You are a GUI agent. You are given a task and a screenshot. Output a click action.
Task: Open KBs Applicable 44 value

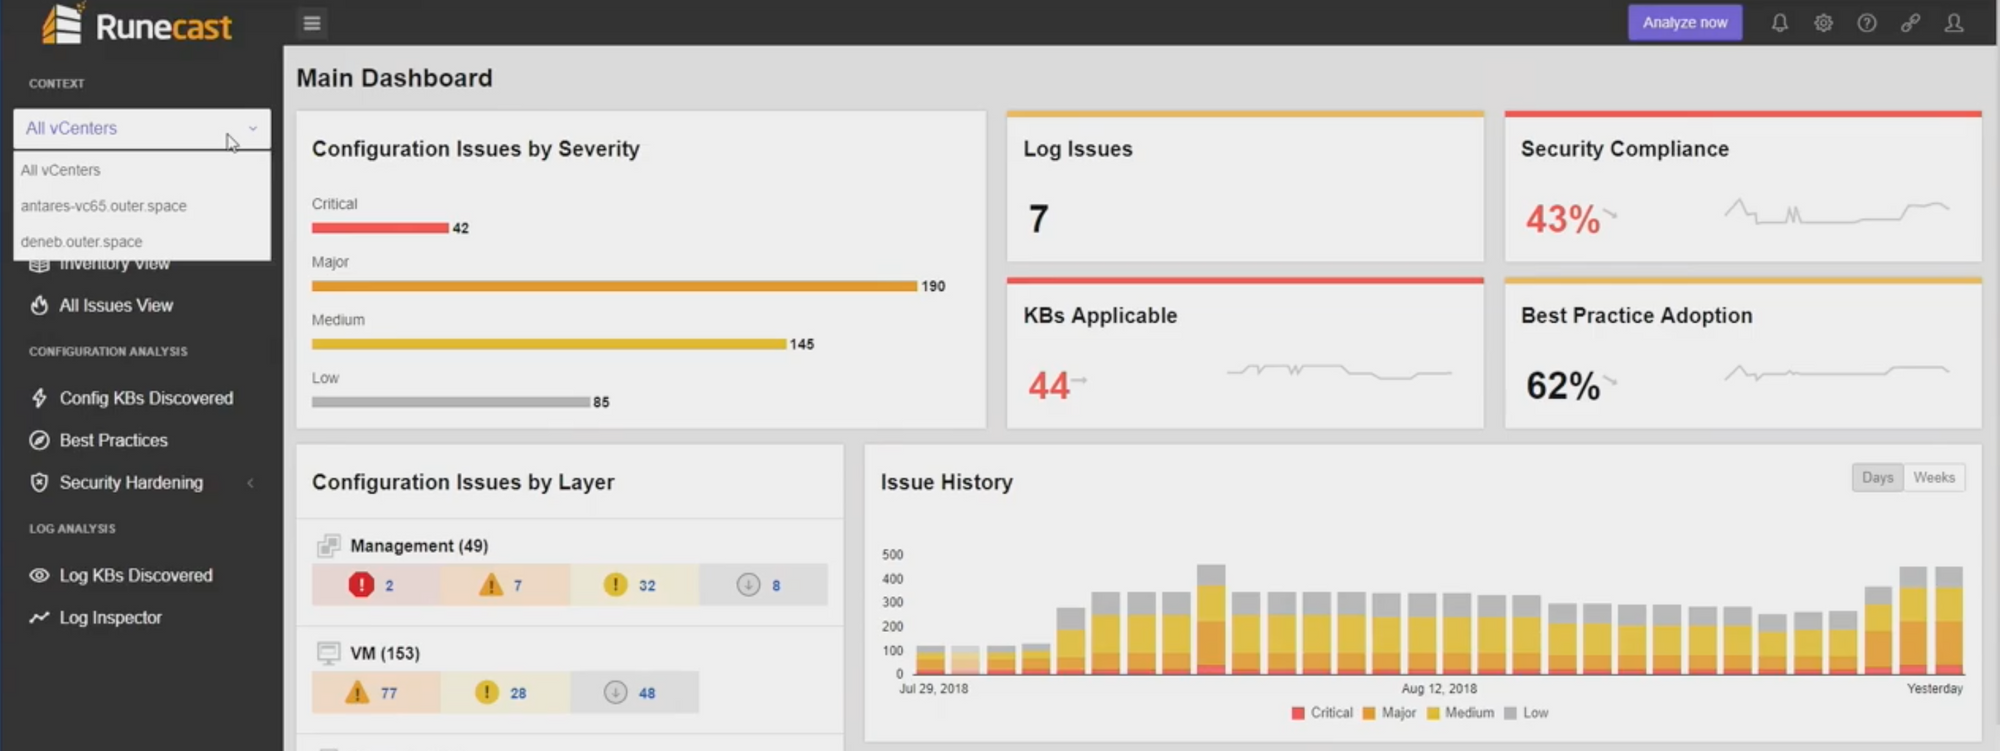click(x=1049, y=385)
